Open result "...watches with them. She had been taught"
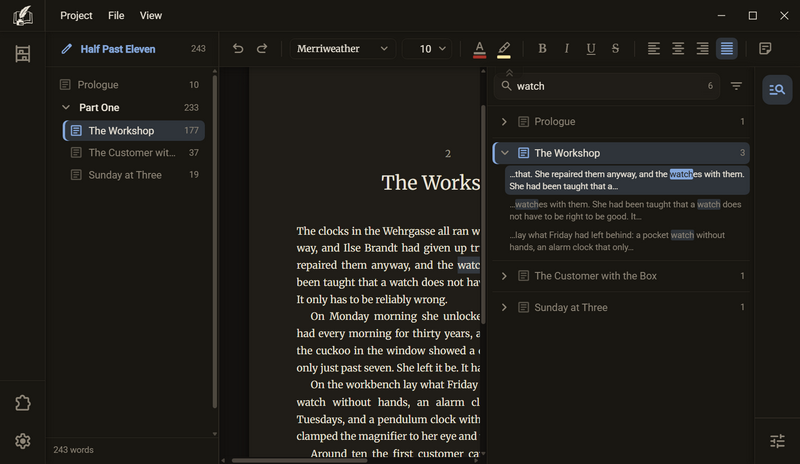 click(x=627, y=210)
